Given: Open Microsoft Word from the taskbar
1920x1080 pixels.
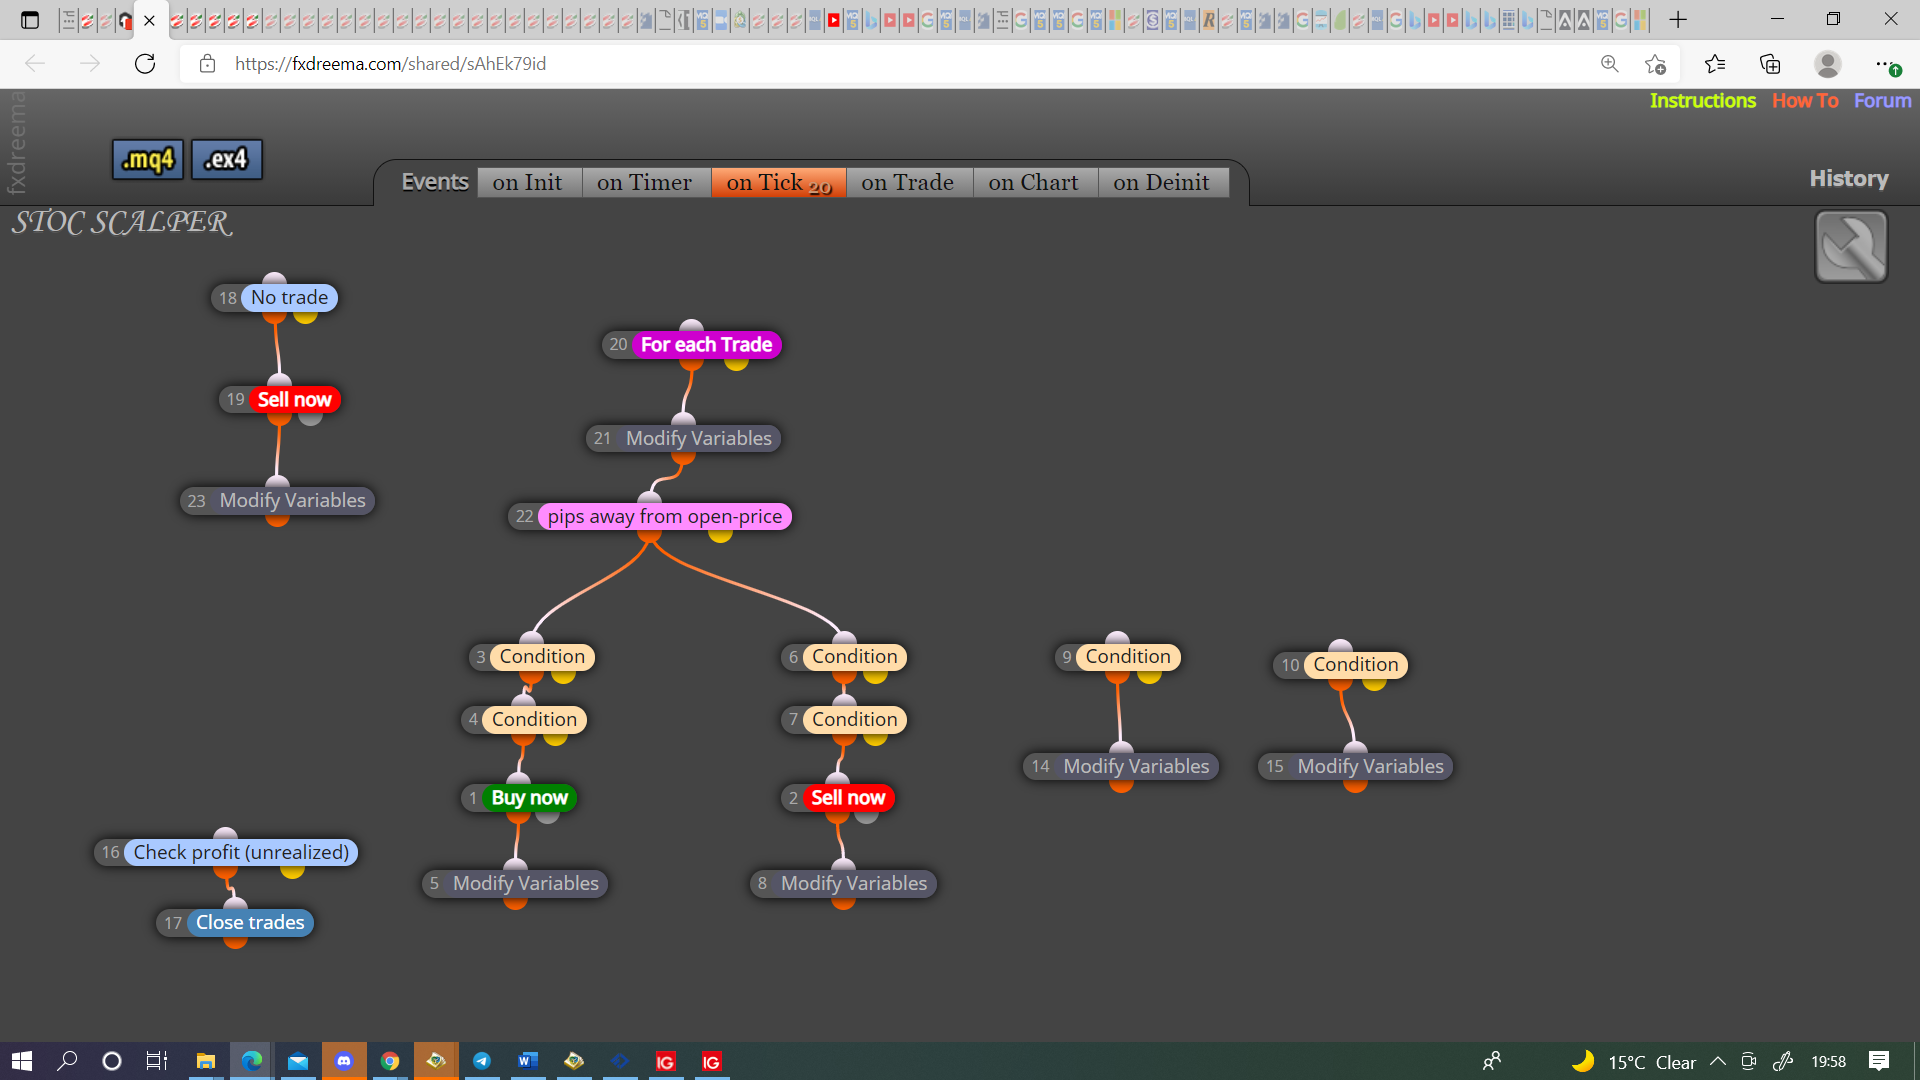Looking at the screenshot, I should (528, 1061).
